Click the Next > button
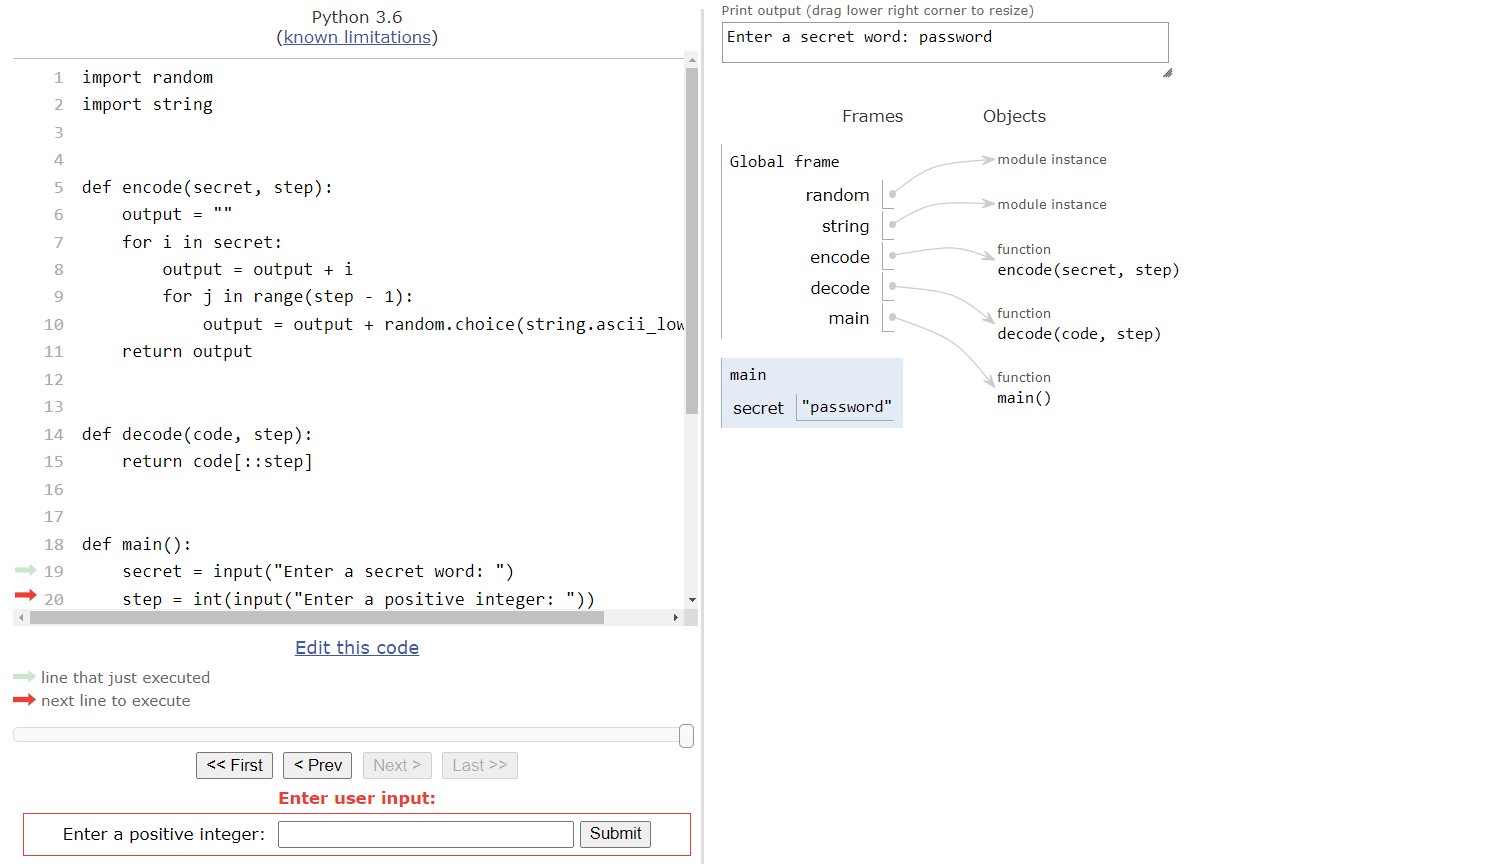This screenshot has height=864, width=1497. (x=397, y=765)
